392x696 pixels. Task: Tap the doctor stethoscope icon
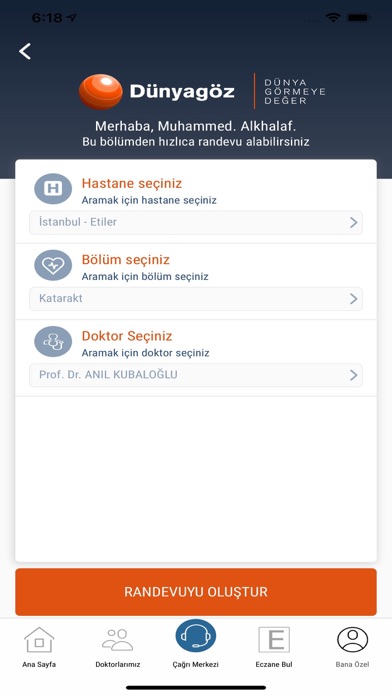[x=53, y=341]
